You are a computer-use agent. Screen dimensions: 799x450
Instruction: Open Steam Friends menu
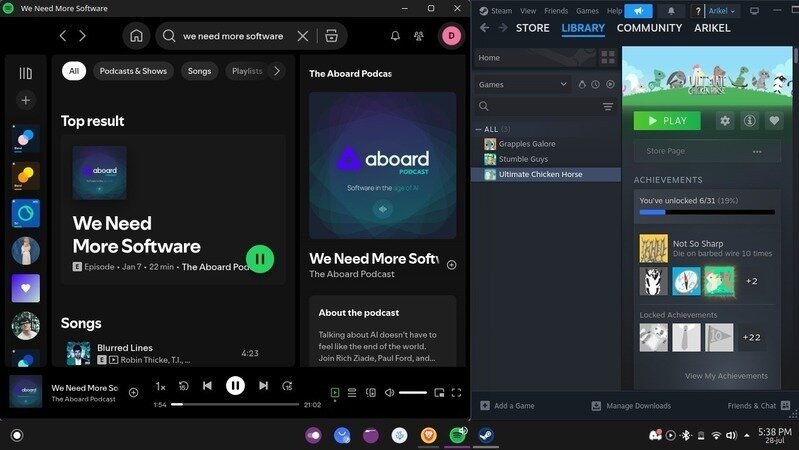[x=556, y=11]
